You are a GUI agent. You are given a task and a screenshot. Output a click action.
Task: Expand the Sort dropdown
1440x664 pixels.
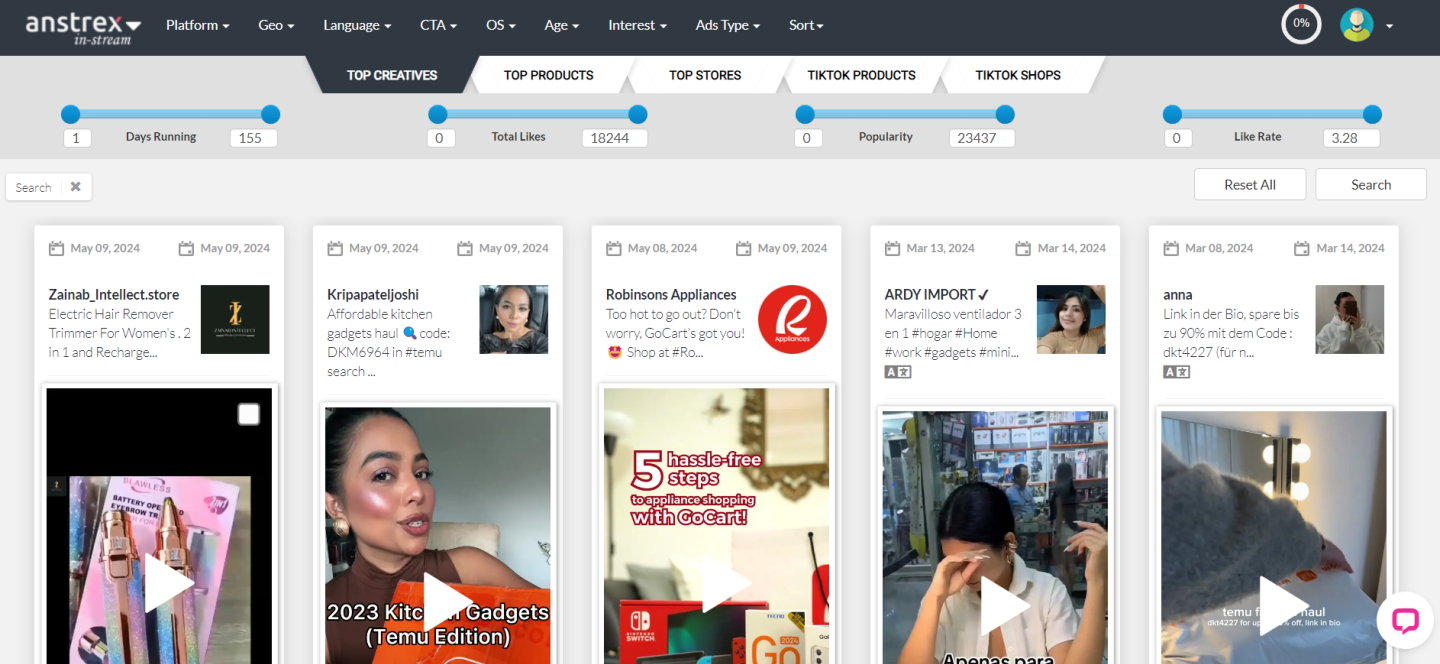tap(806, 26)
